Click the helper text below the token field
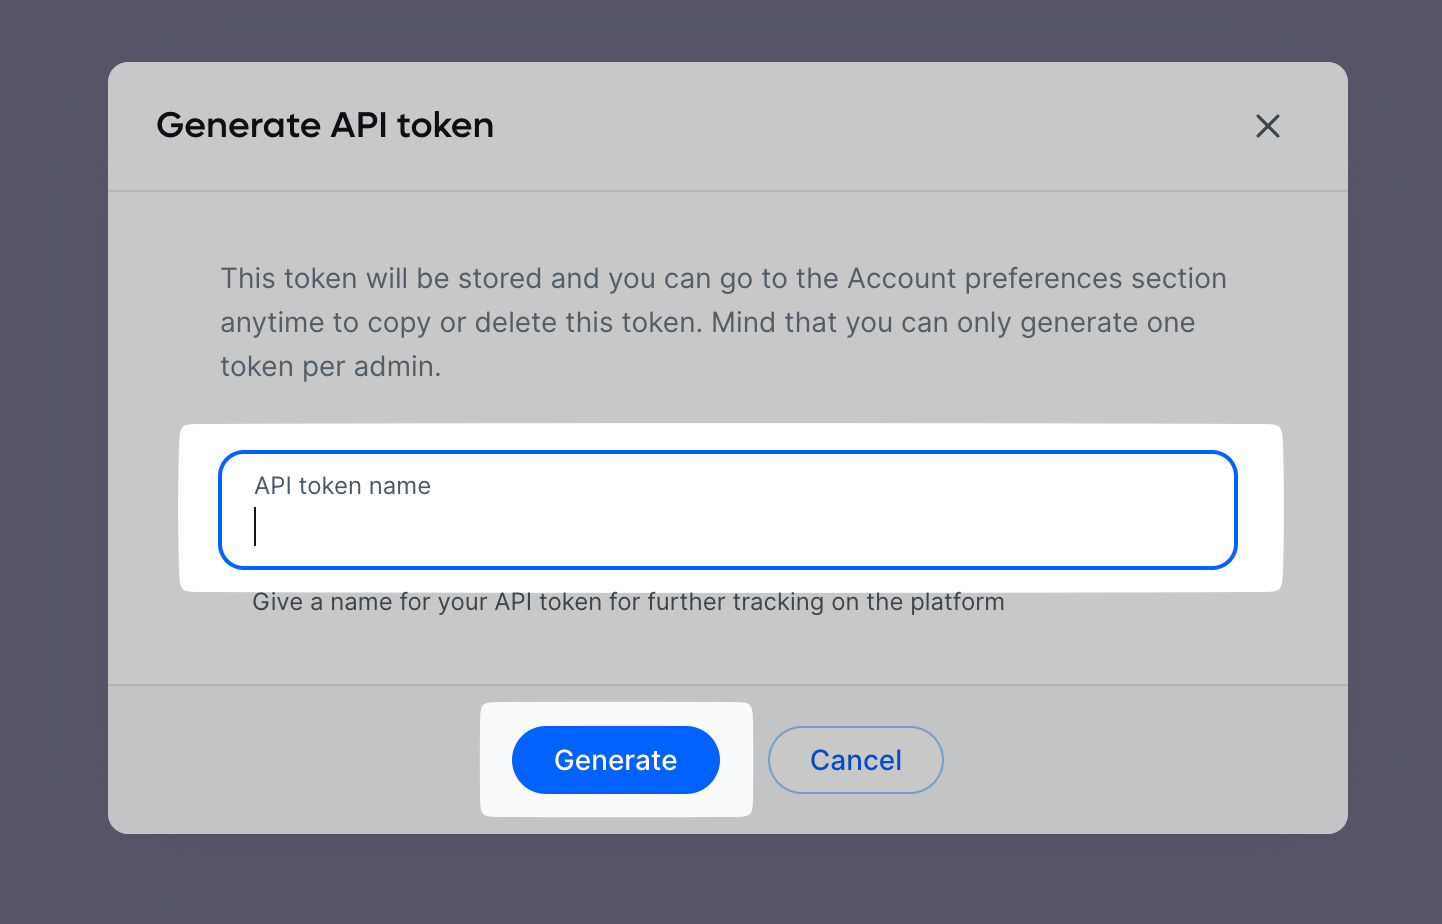The width and height of the screenshot is (1442, 924). (628, 602)
